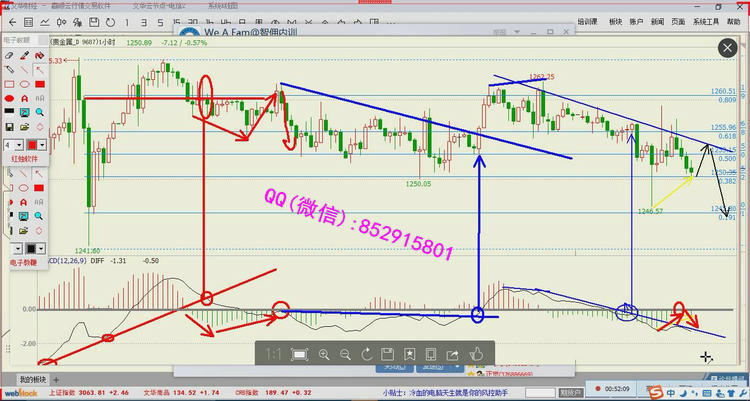Image resolution: width=750 pixels, height=401 pixels.
Task: Switch to the 我的板块 tab
Action: (32, 380)
